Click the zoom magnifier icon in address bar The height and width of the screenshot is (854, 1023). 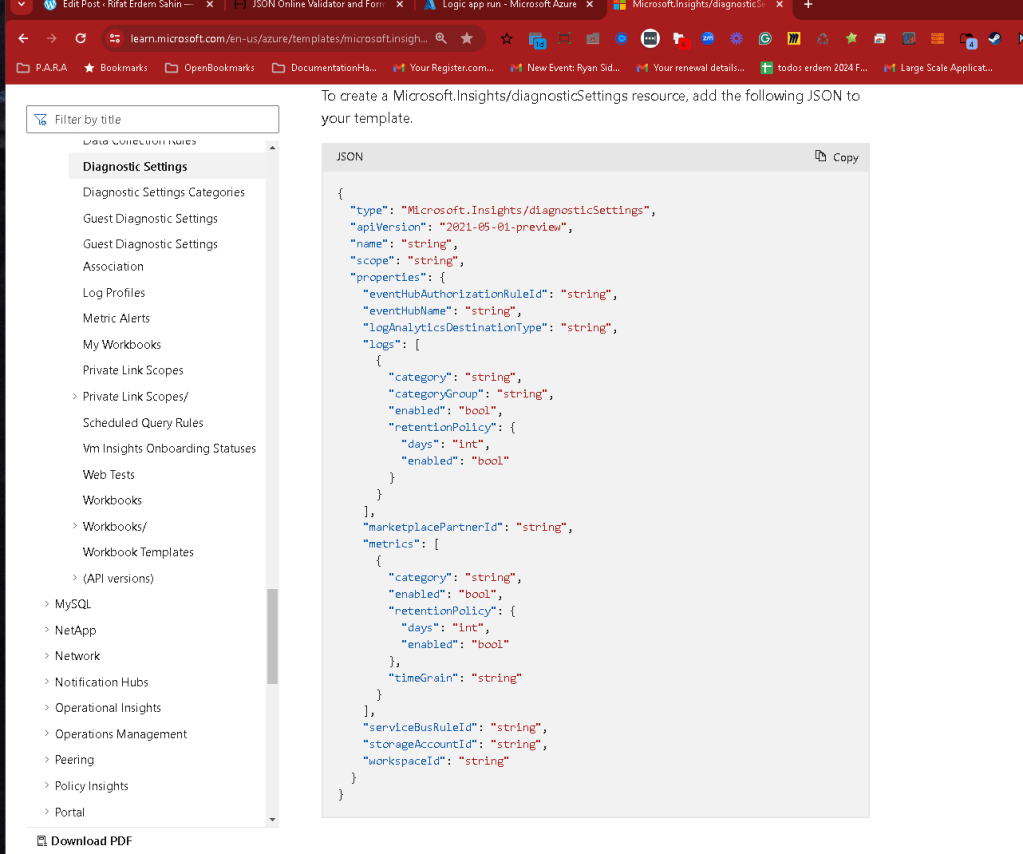pos(441,38)
